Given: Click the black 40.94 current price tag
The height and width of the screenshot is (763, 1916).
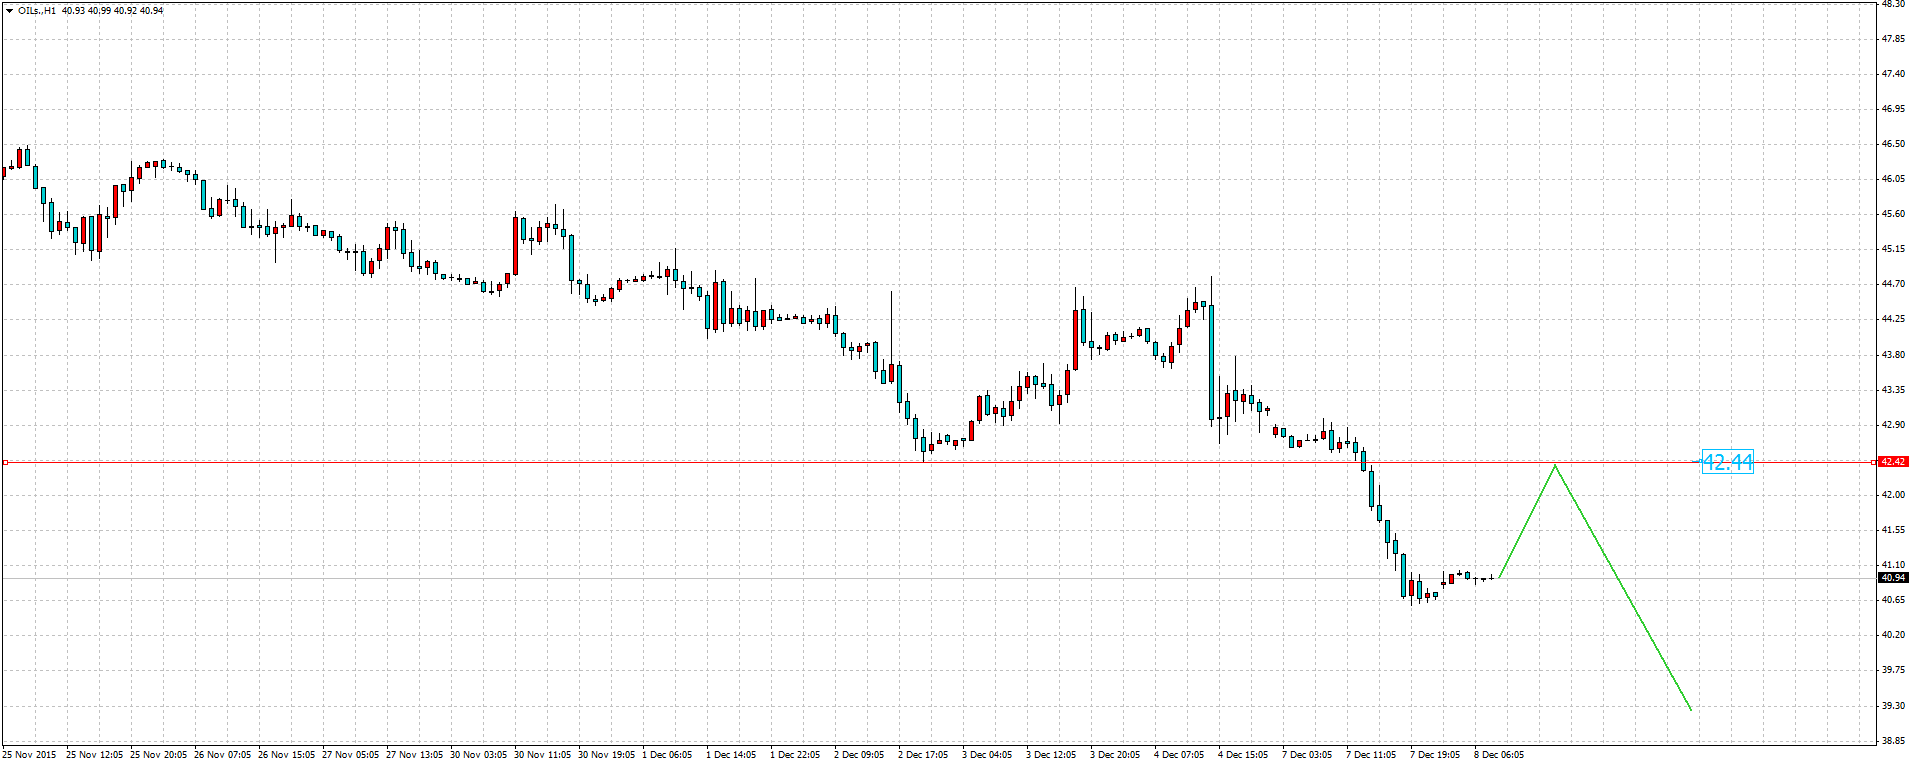Looking at the screenshot, I should (x=1892, y=578).
